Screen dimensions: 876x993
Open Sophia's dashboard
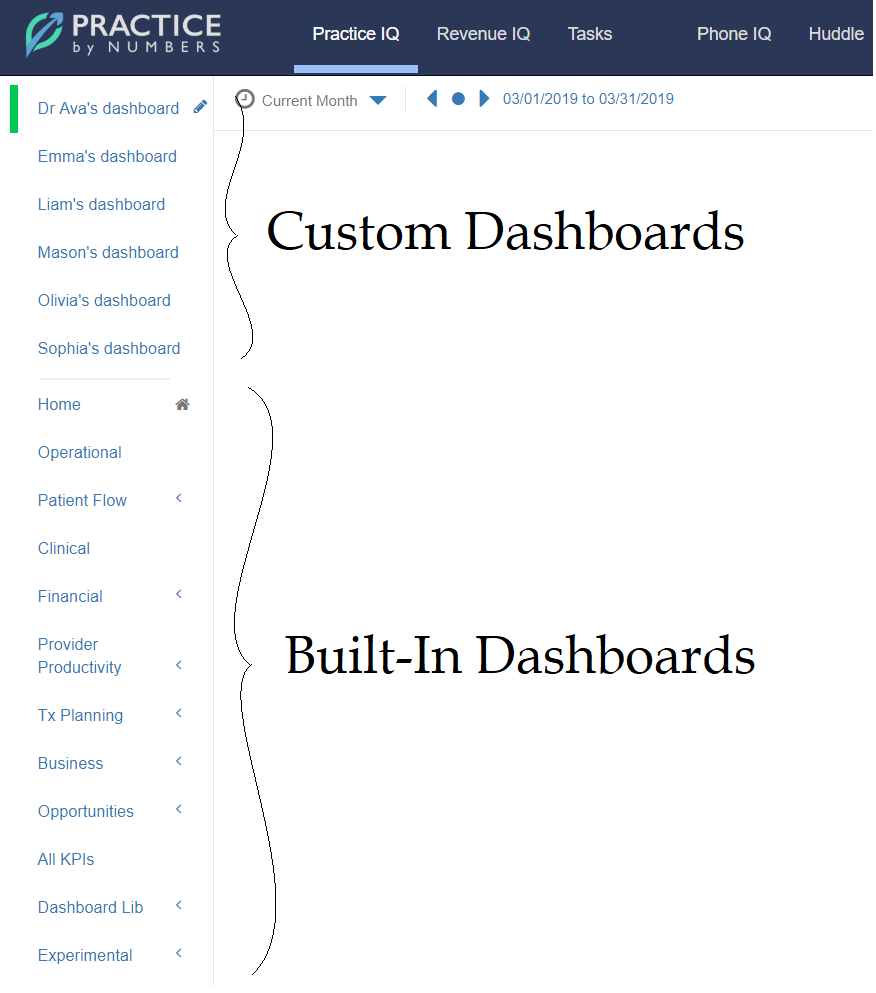pos(109,349)
